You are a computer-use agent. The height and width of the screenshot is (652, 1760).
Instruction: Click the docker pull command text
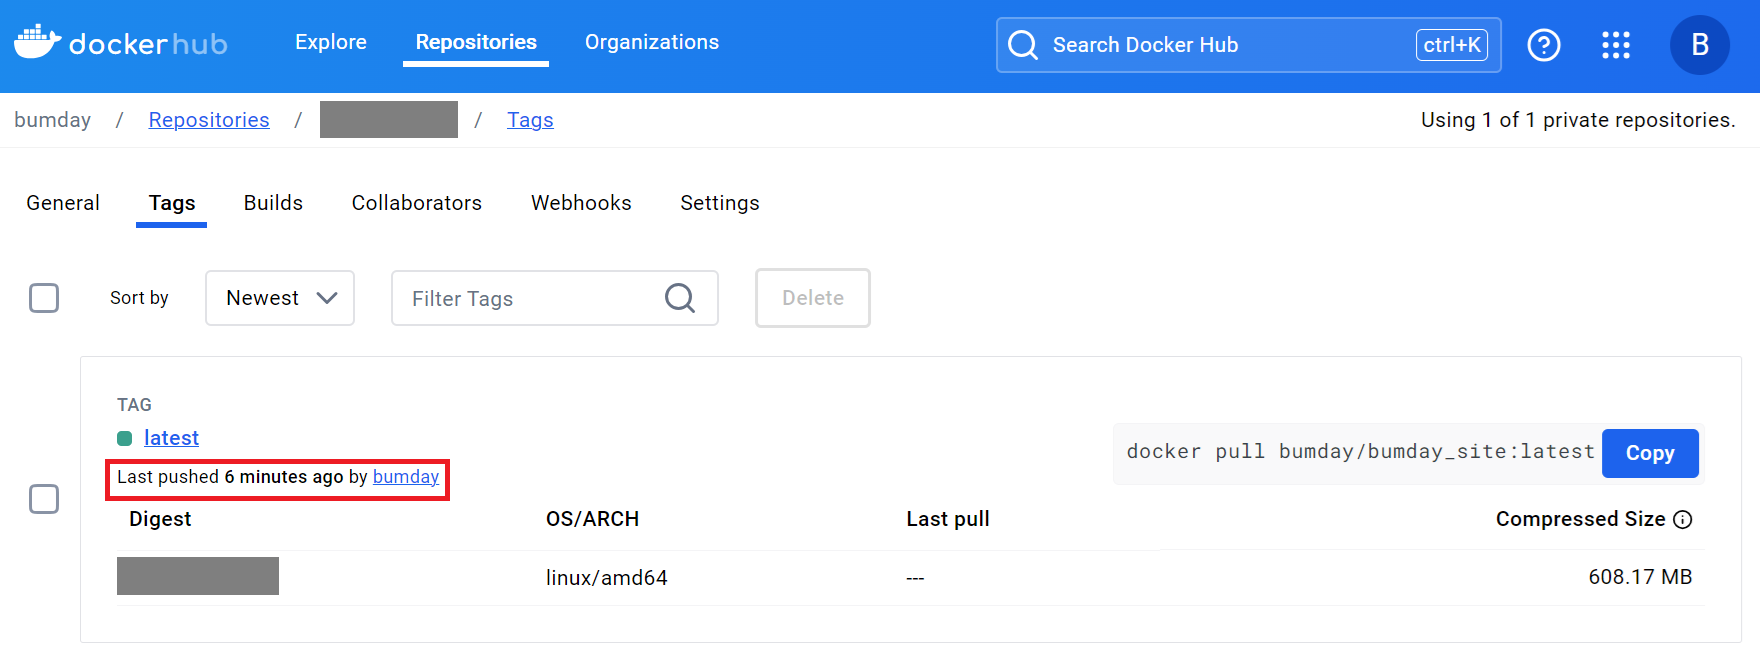(1360, 452)
